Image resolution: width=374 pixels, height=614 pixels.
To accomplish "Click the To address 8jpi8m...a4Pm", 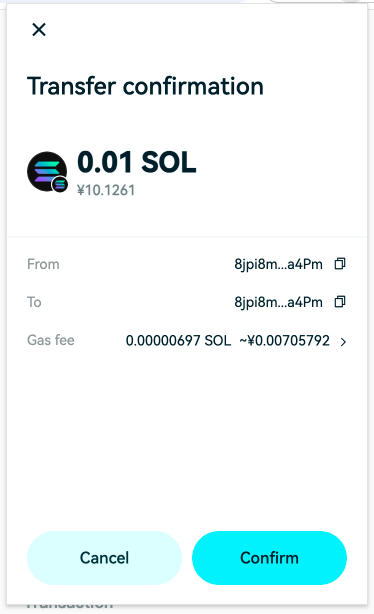I will pos(278,303).
